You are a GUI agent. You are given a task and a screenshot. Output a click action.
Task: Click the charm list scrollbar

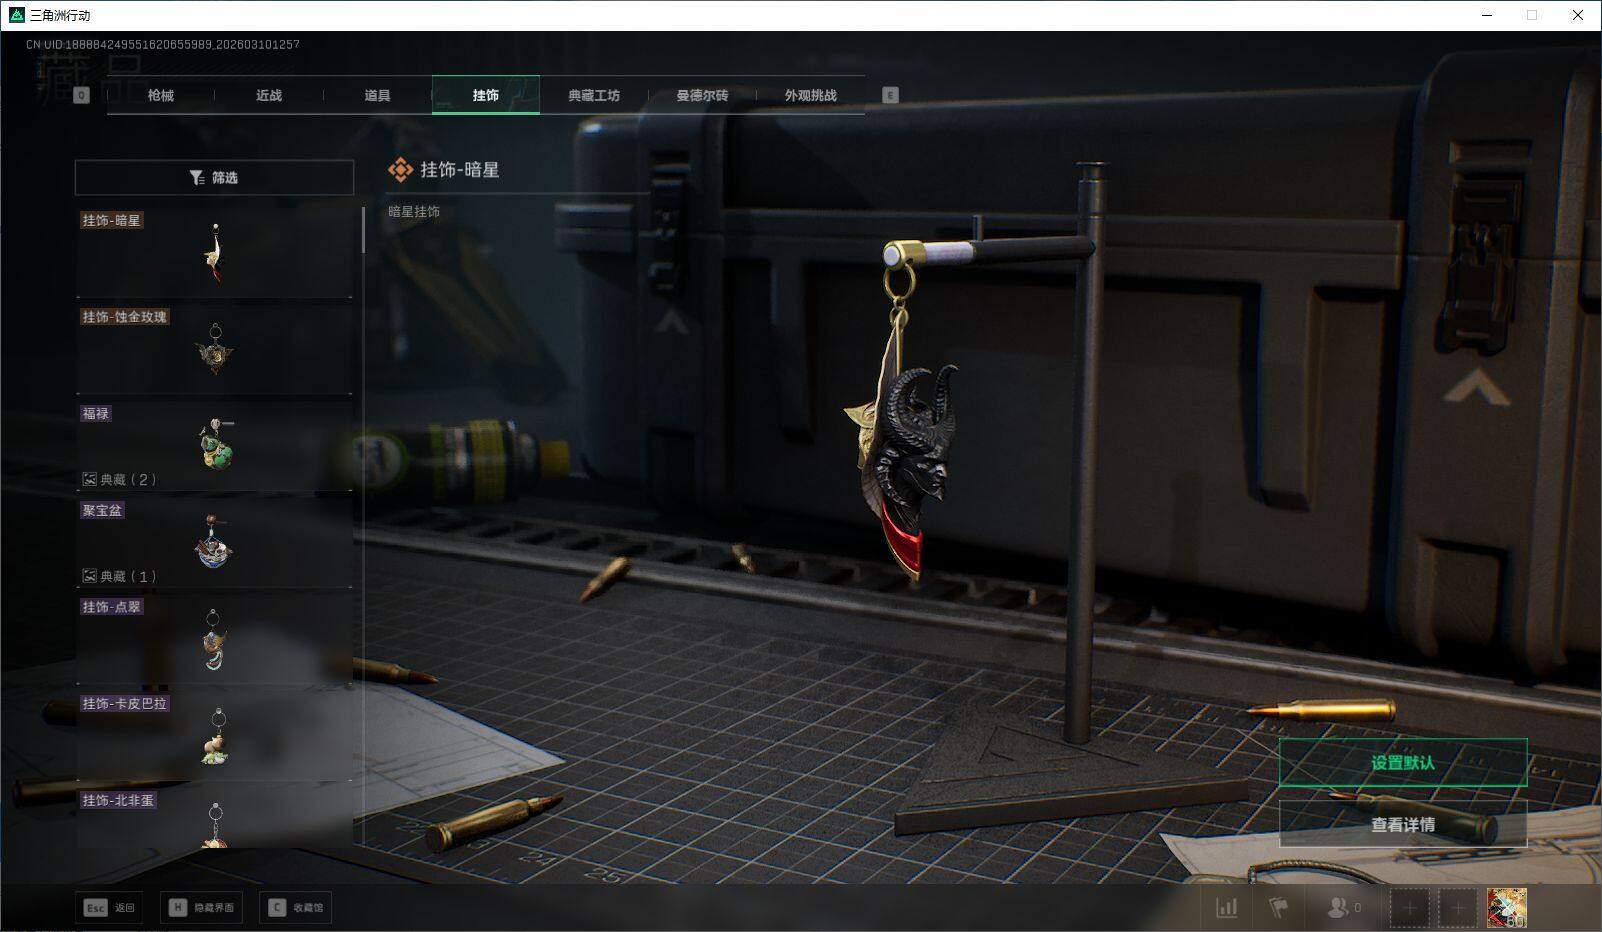(363, 229)
